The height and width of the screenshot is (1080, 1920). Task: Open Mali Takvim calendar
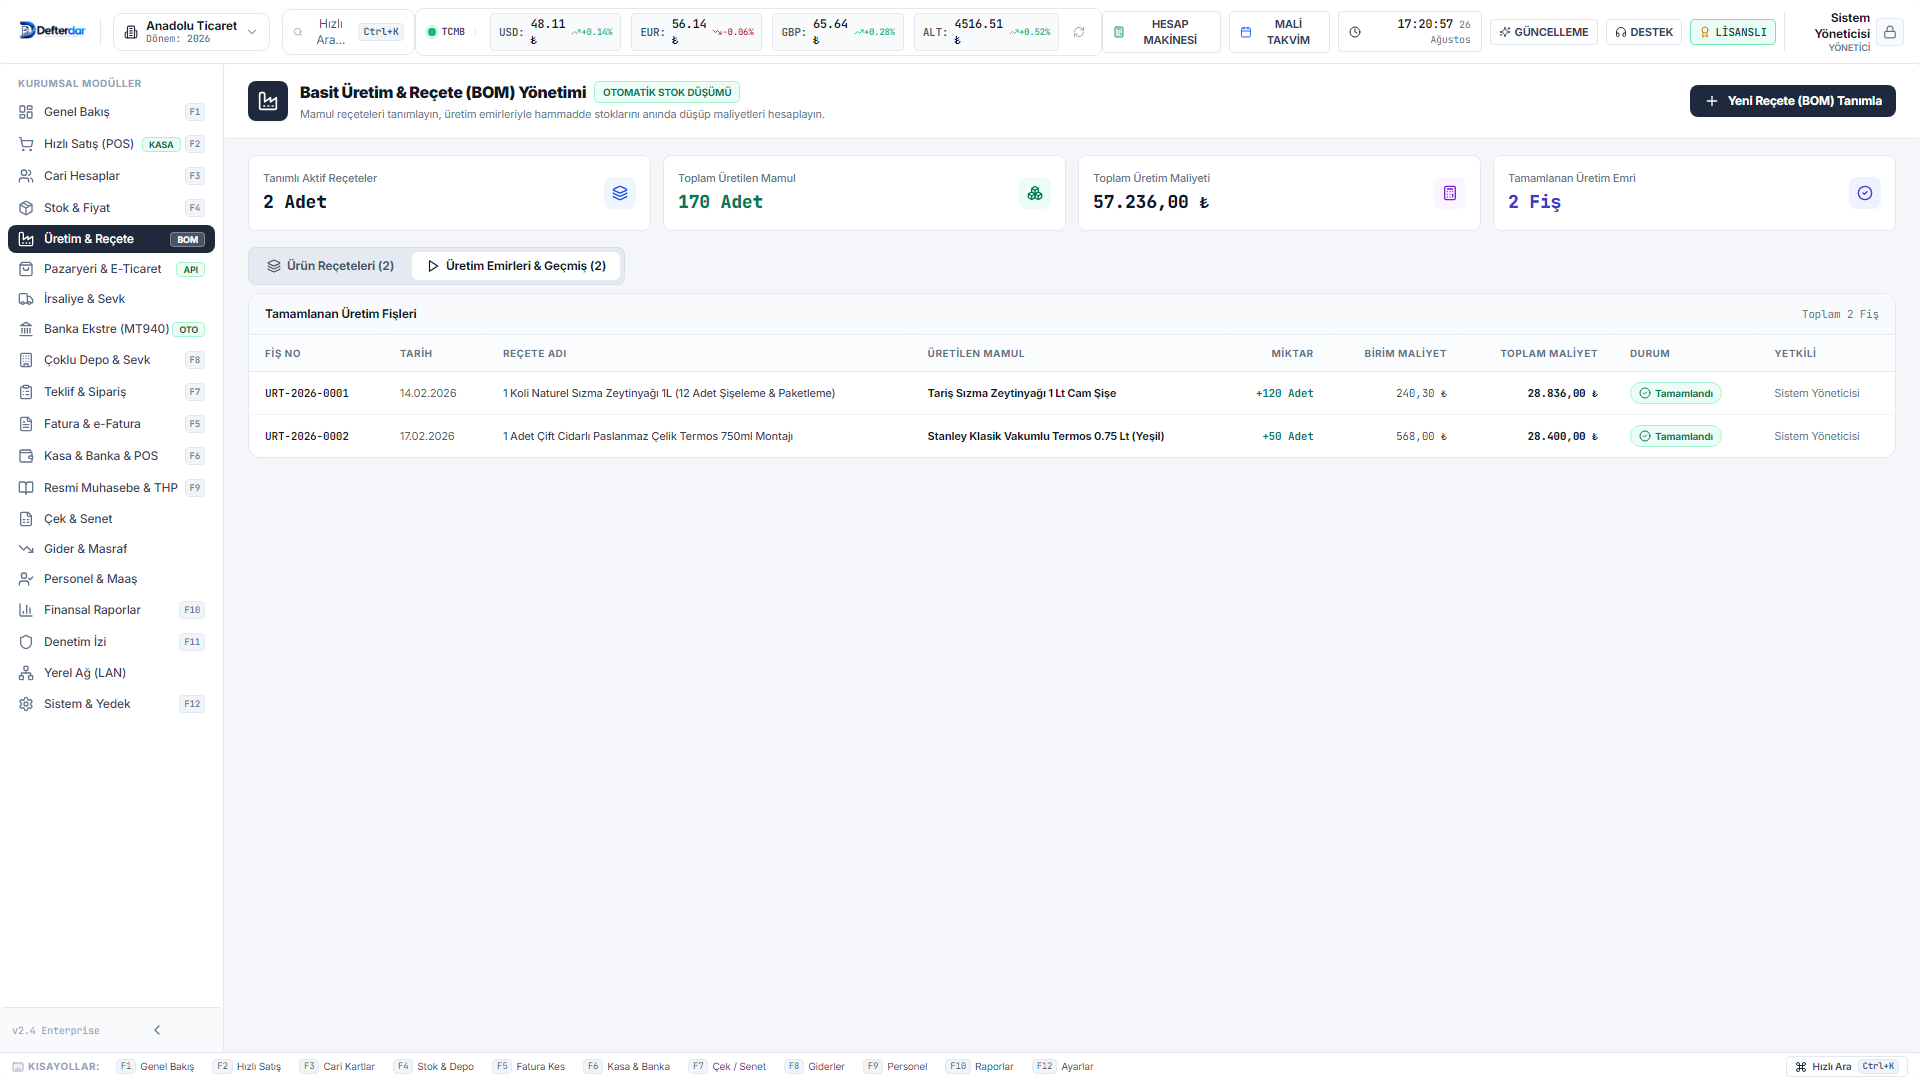tap(1278, 32)
